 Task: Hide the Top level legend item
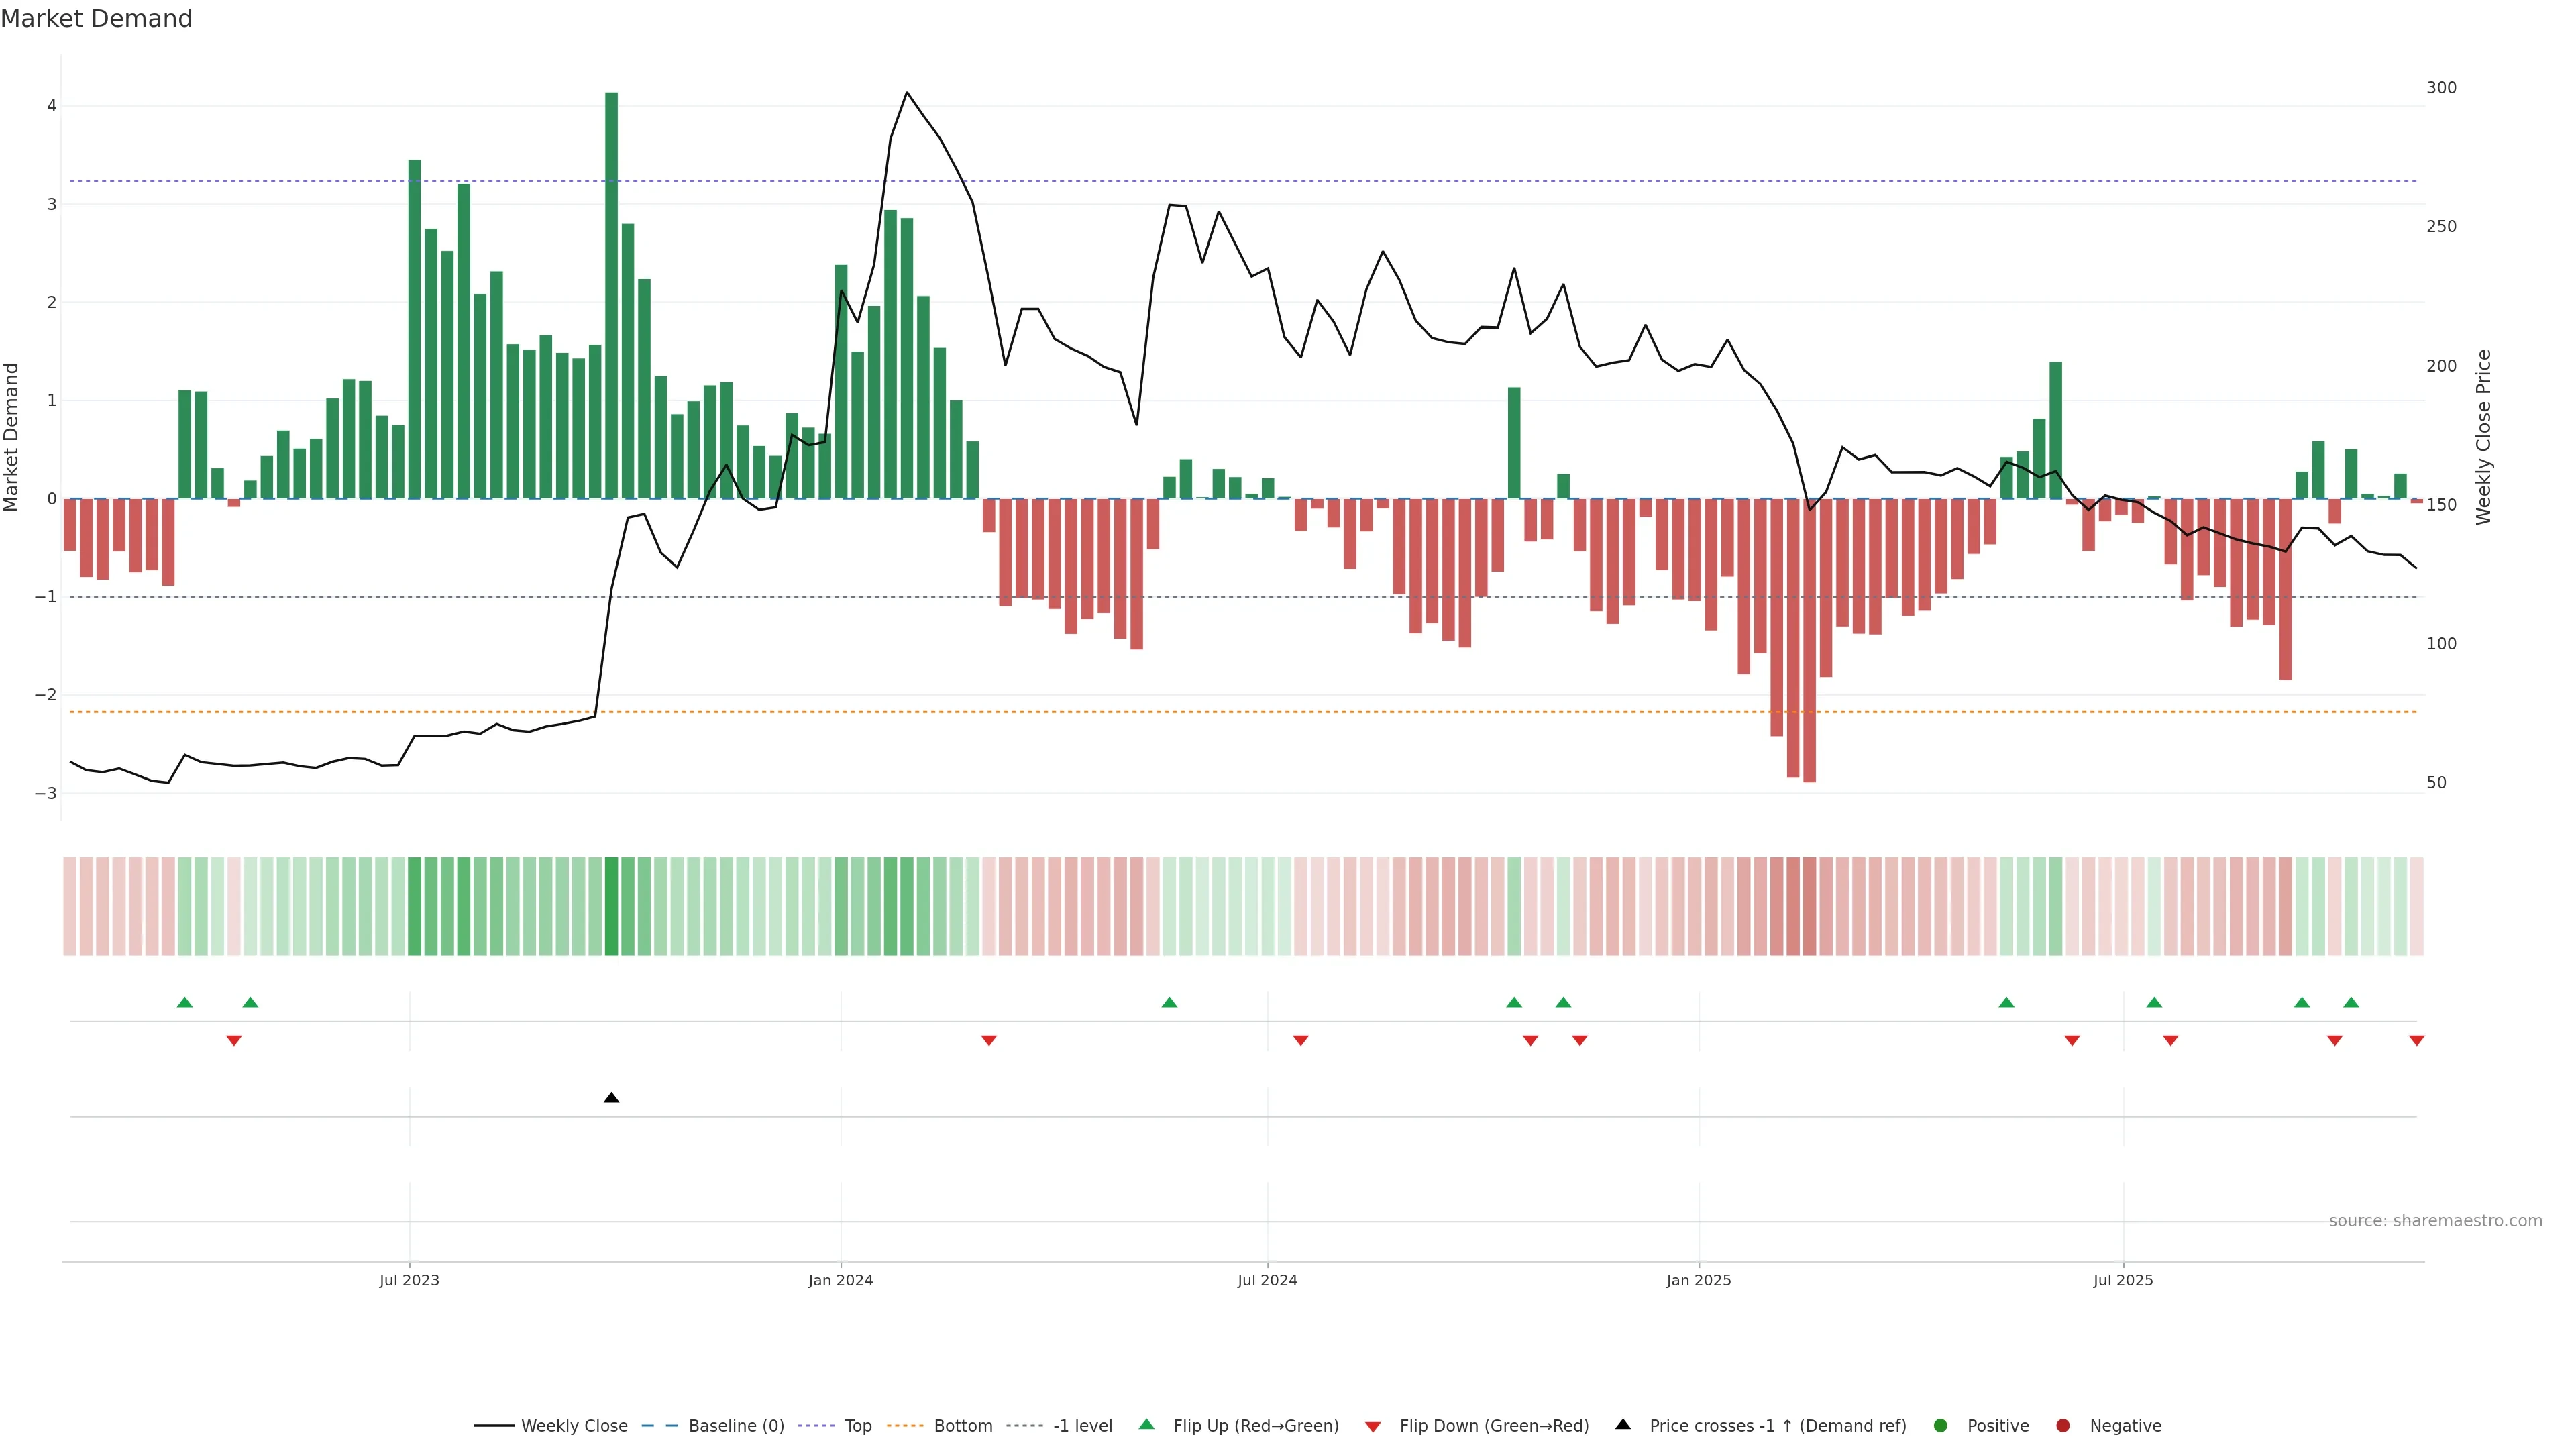[x=857, y=1426]
